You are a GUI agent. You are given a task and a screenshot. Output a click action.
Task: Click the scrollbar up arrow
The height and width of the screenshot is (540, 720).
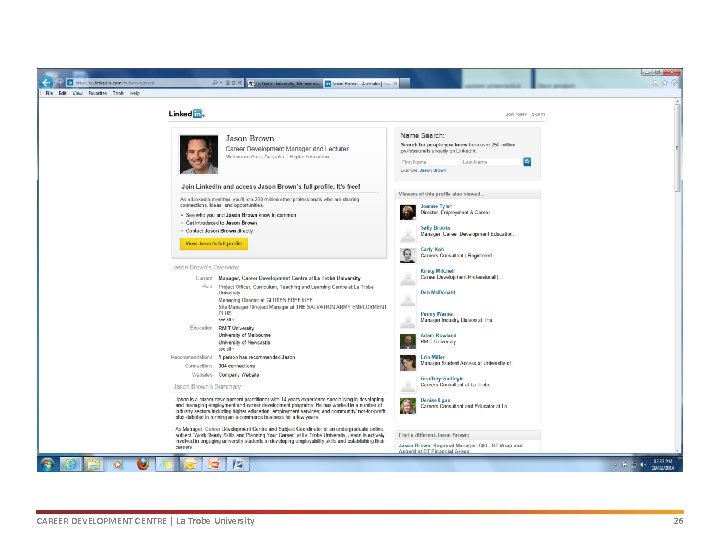click(677, 101)
